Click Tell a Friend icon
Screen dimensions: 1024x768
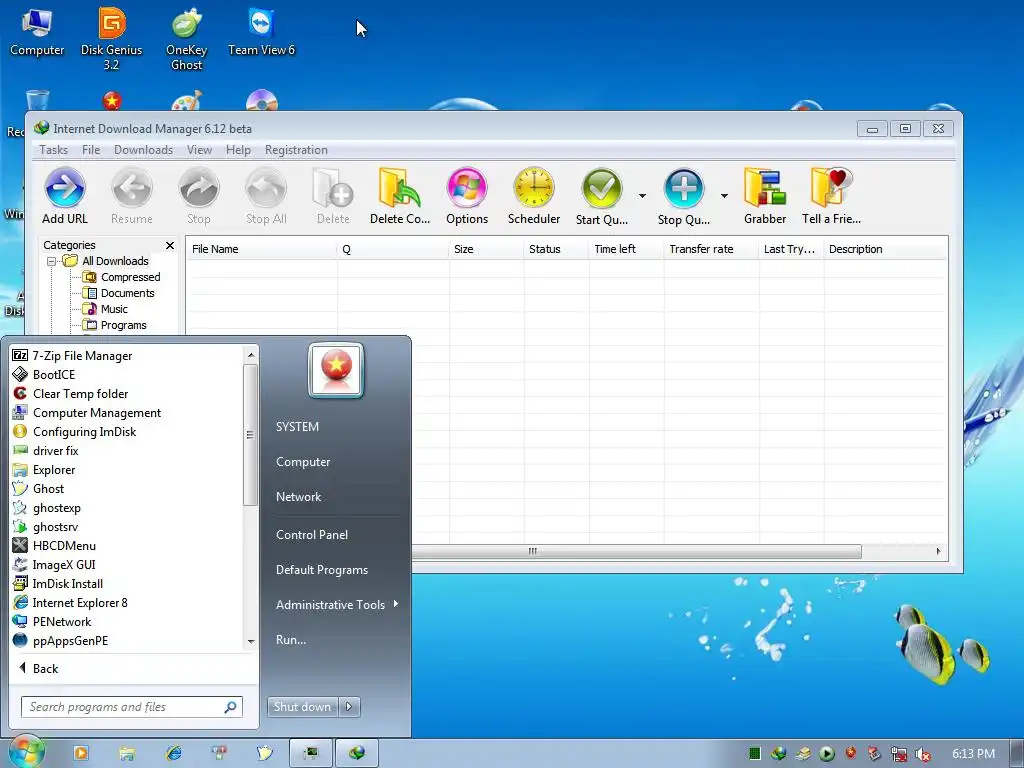click(831, 196)
